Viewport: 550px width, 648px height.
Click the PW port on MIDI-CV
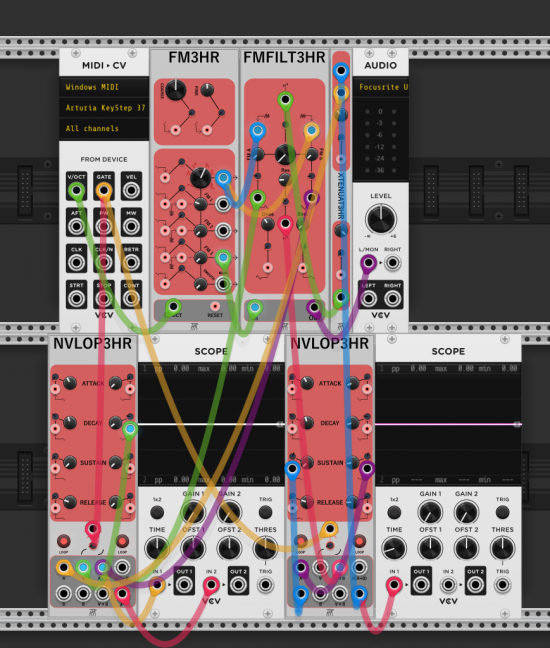click(103, 226)
